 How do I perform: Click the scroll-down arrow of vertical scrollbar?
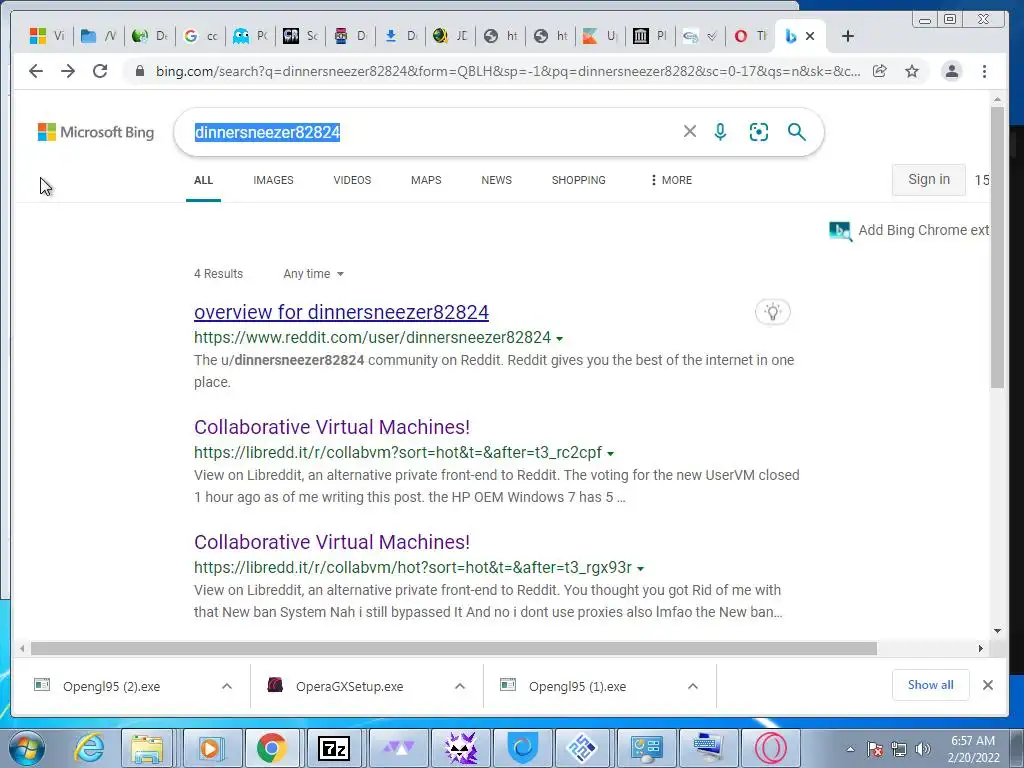point(997,631)
